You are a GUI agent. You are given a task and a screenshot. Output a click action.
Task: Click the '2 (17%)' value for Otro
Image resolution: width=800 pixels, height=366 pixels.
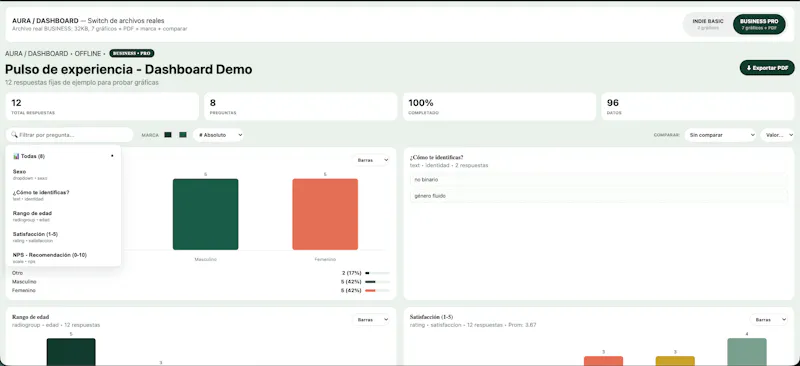tap(352, 273)
